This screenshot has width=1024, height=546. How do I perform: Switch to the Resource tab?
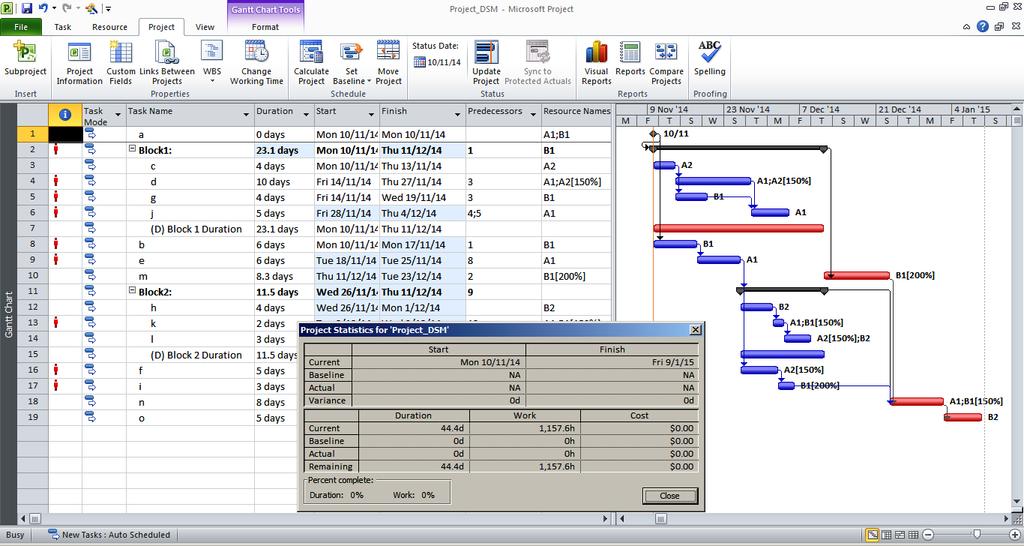pyautogui.click(x=110, y=27)
